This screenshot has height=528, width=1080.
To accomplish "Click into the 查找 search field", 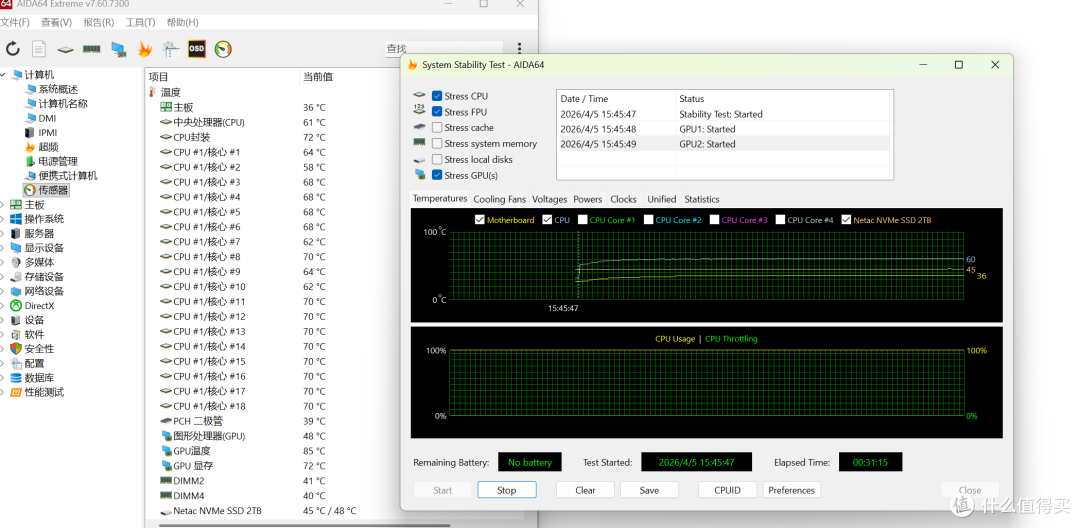I will [443, 48].
